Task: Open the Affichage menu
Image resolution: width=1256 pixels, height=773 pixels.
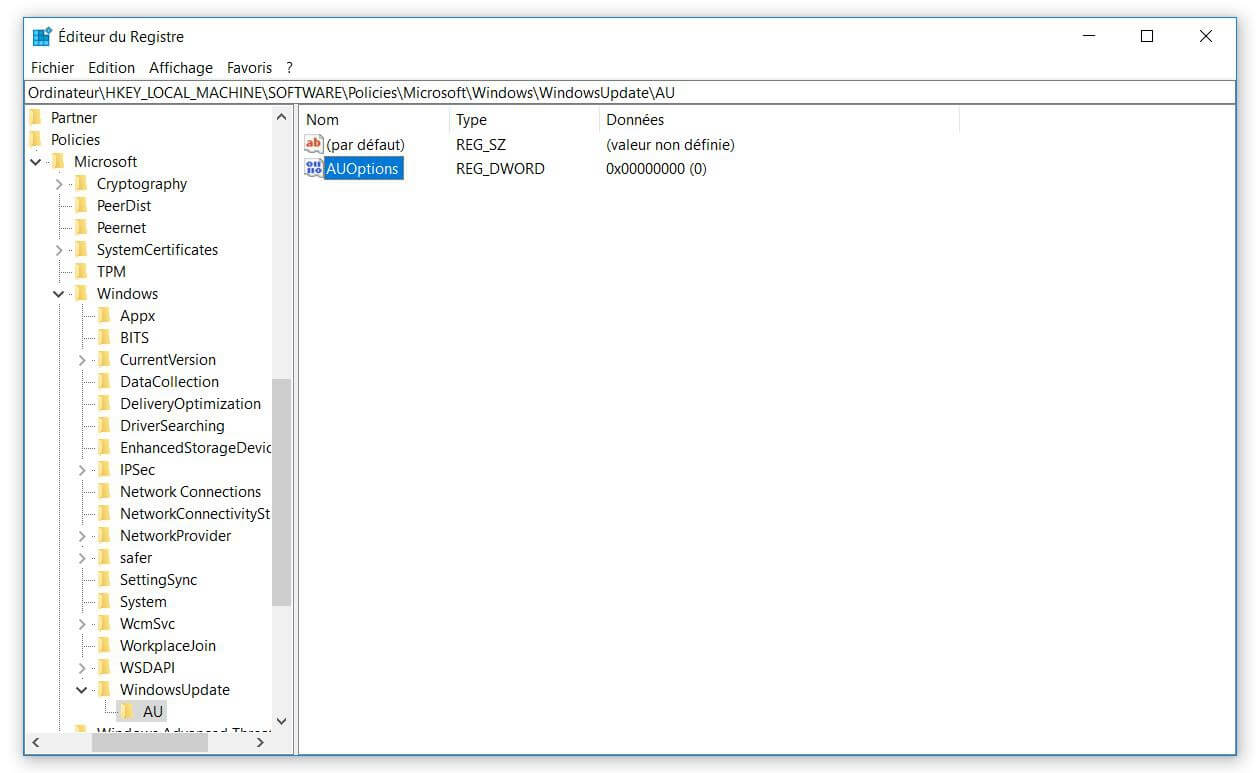Action: coord(181,68)
